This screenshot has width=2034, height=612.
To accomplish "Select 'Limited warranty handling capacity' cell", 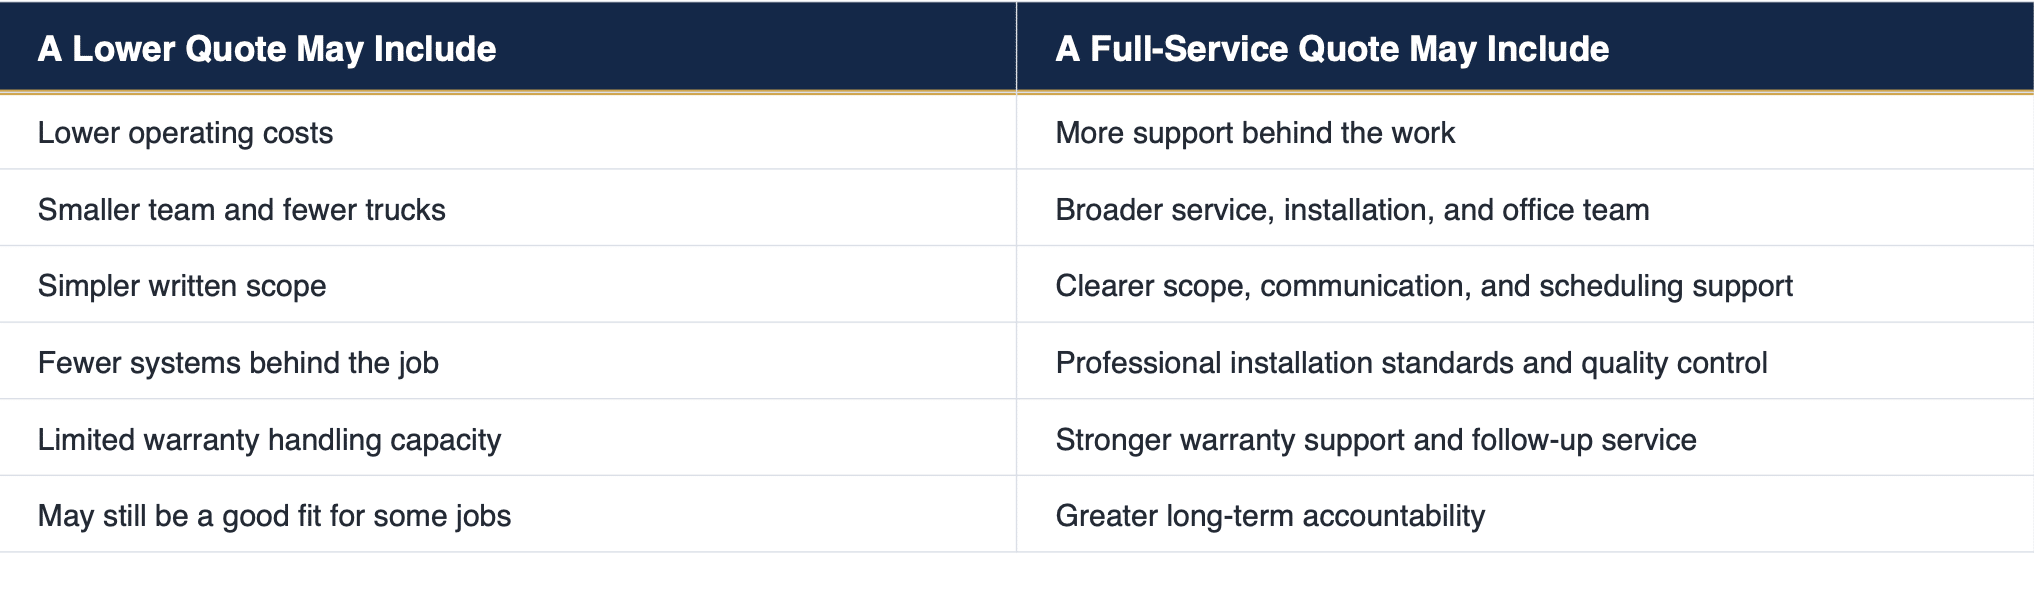I will coord(508,439).
